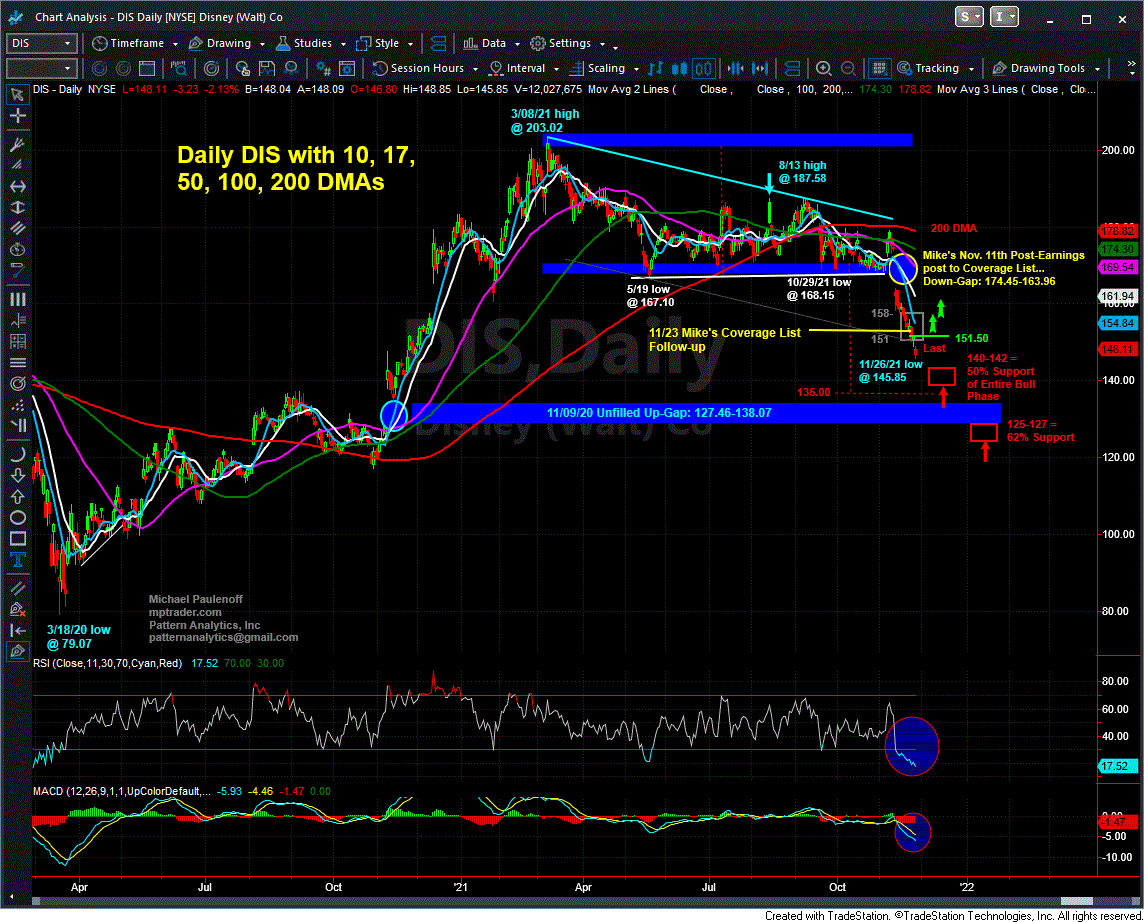Open the Drawing menu
Image resolution: width=1144 pixels, height=922 pixels.
220,44
